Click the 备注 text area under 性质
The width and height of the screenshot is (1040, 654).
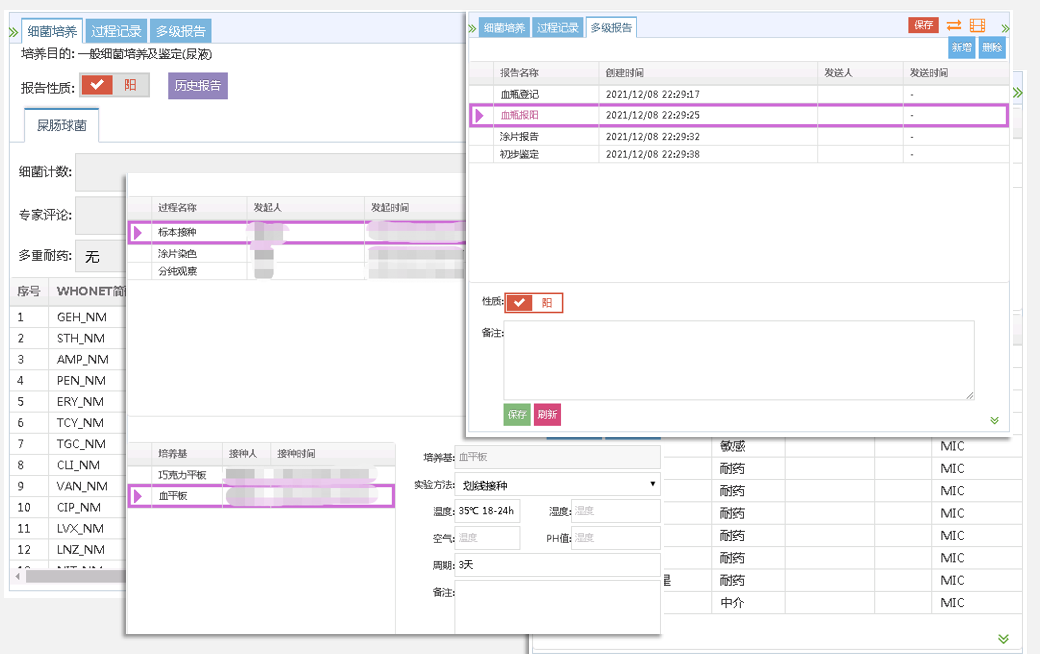click(x=739, y=360)
